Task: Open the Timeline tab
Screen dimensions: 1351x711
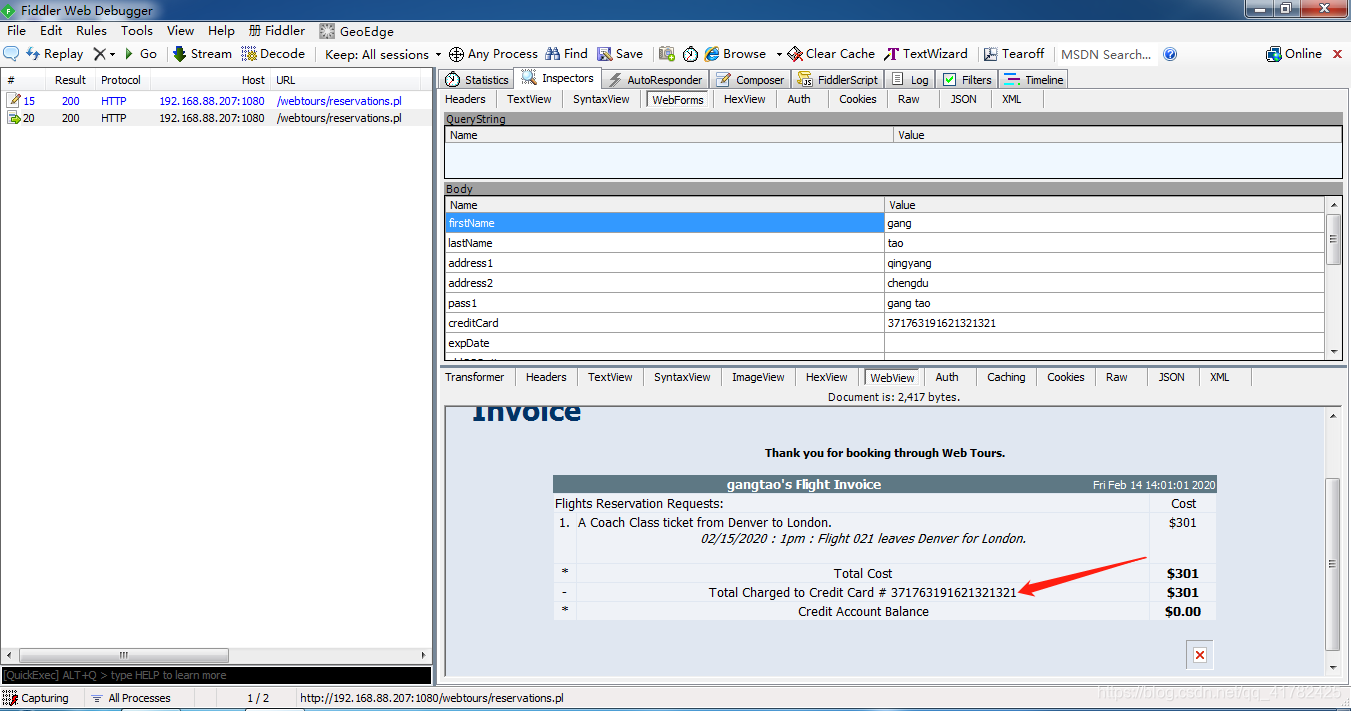Action: click(1034, 79)
